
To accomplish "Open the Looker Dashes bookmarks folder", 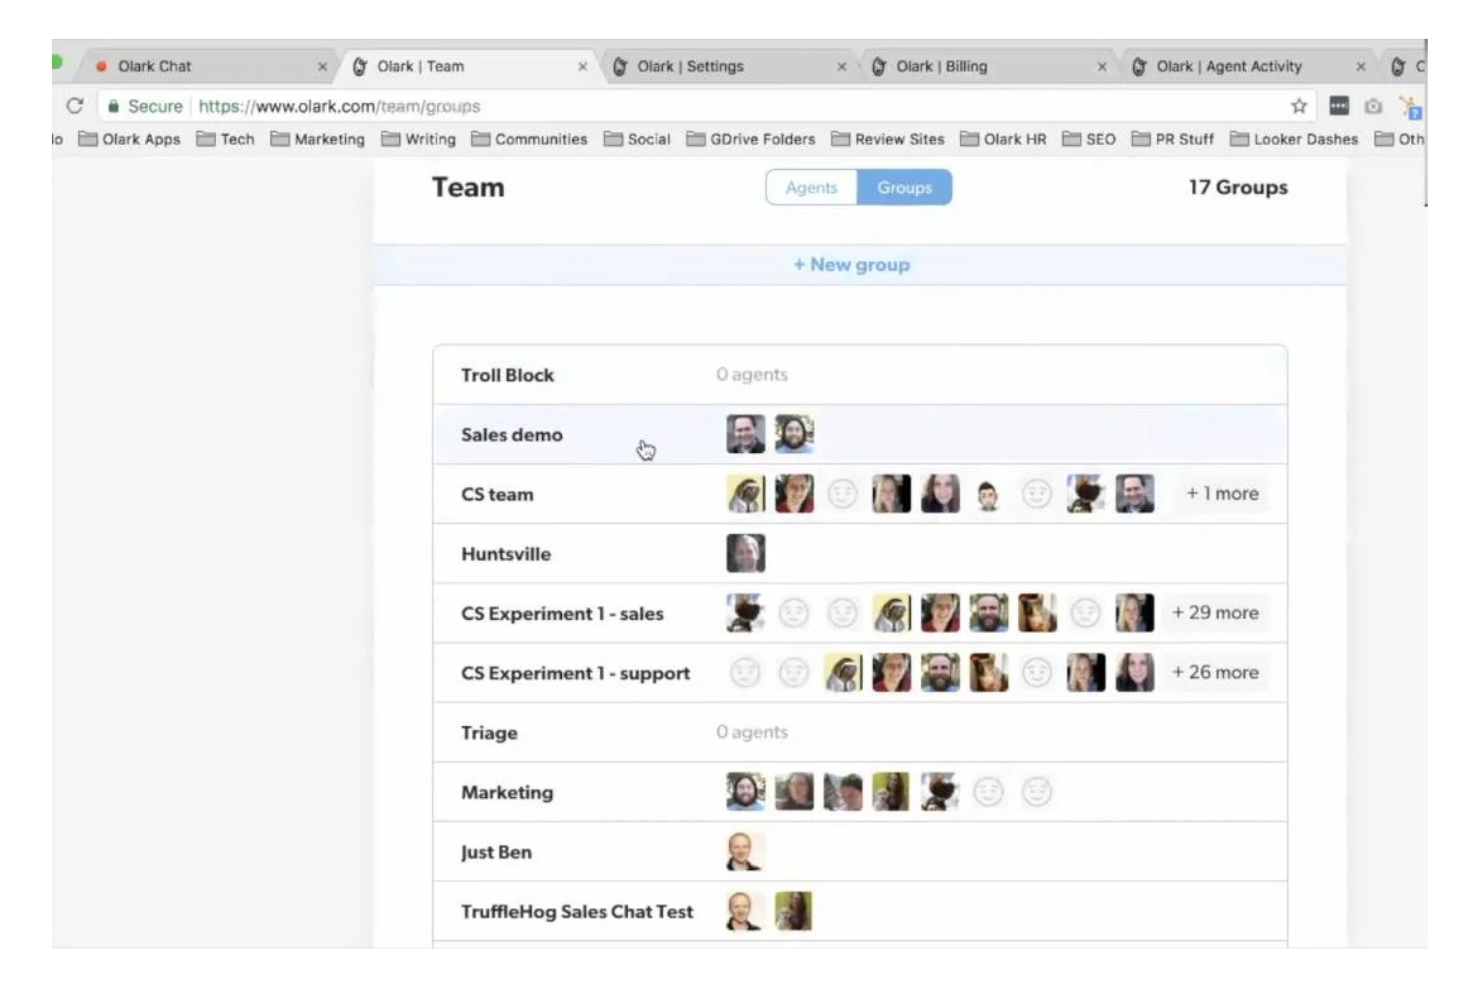I will [1294, 139].
